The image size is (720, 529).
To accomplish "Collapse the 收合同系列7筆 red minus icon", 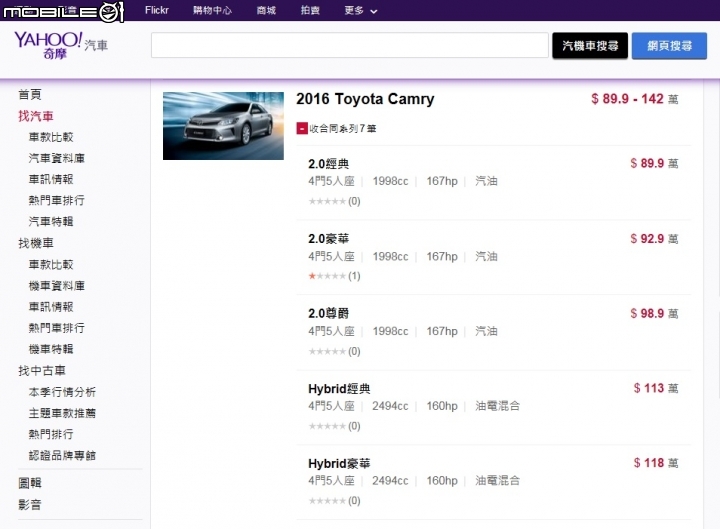I will click(x=302, y=129).
